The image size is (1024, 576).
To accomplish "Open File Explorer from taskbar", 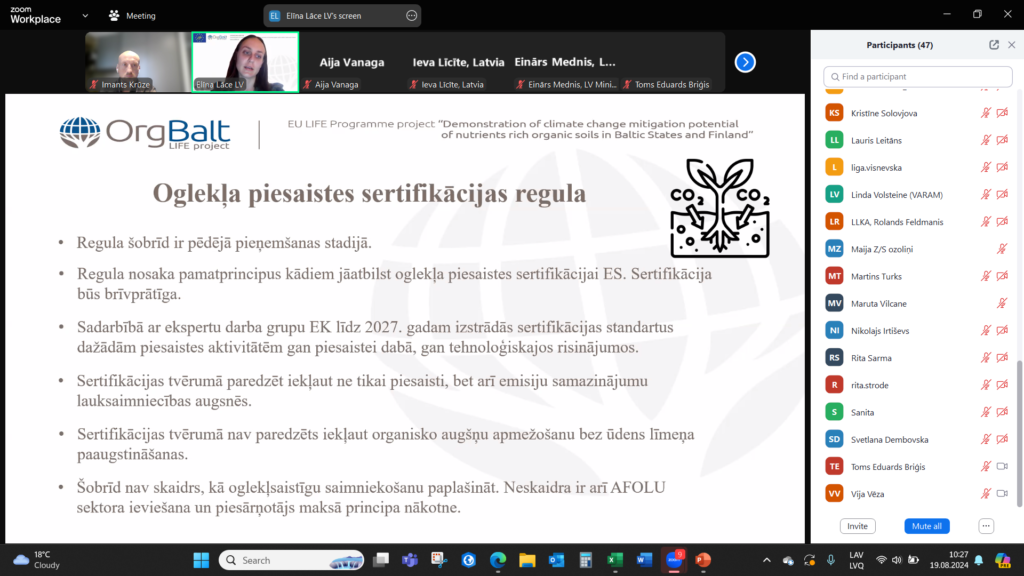I will [x=527, y=560].
